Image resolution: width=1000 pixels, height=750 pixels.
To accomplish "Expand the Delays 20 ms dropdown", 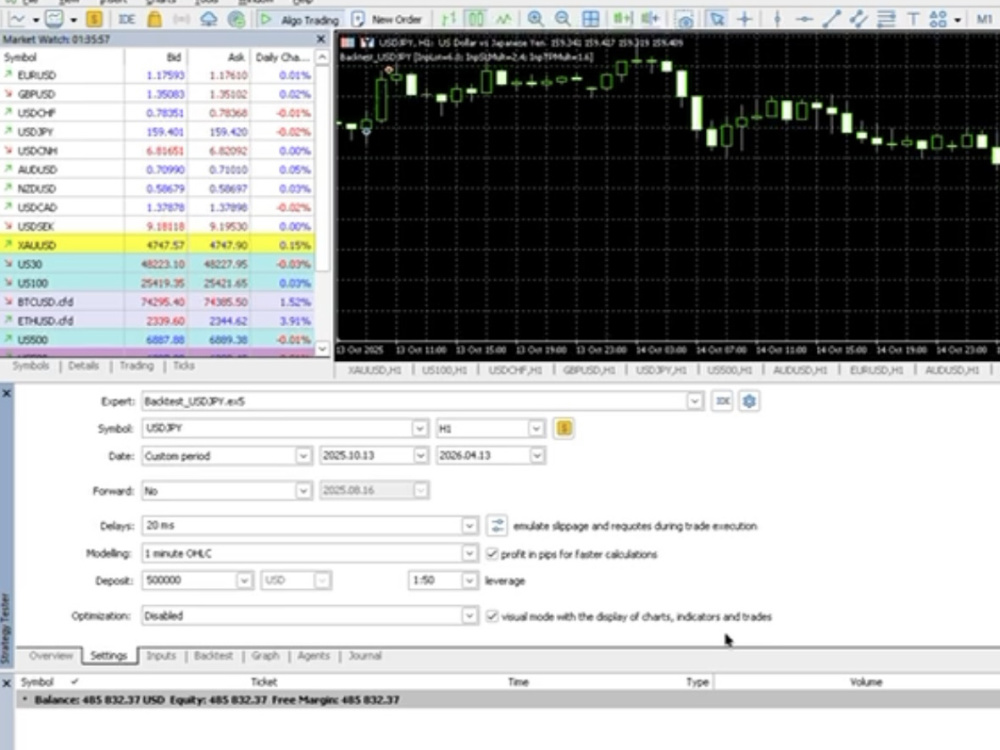I will (469, 526).
